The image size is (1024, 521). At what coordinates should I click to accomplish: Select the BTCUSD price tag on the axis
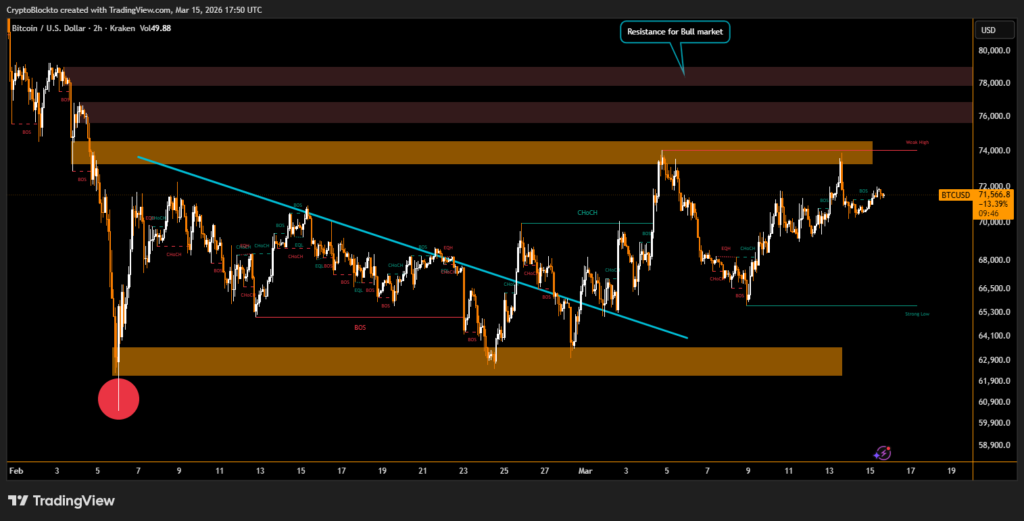(955, 196)
